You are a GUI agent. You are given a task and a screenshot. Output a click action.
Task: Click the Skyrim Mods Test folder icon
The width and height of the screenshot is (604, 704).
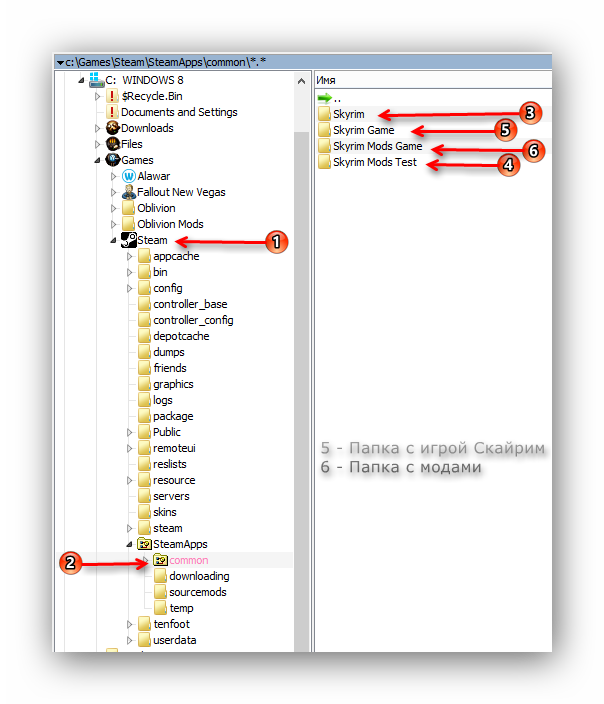click(324, 162)
